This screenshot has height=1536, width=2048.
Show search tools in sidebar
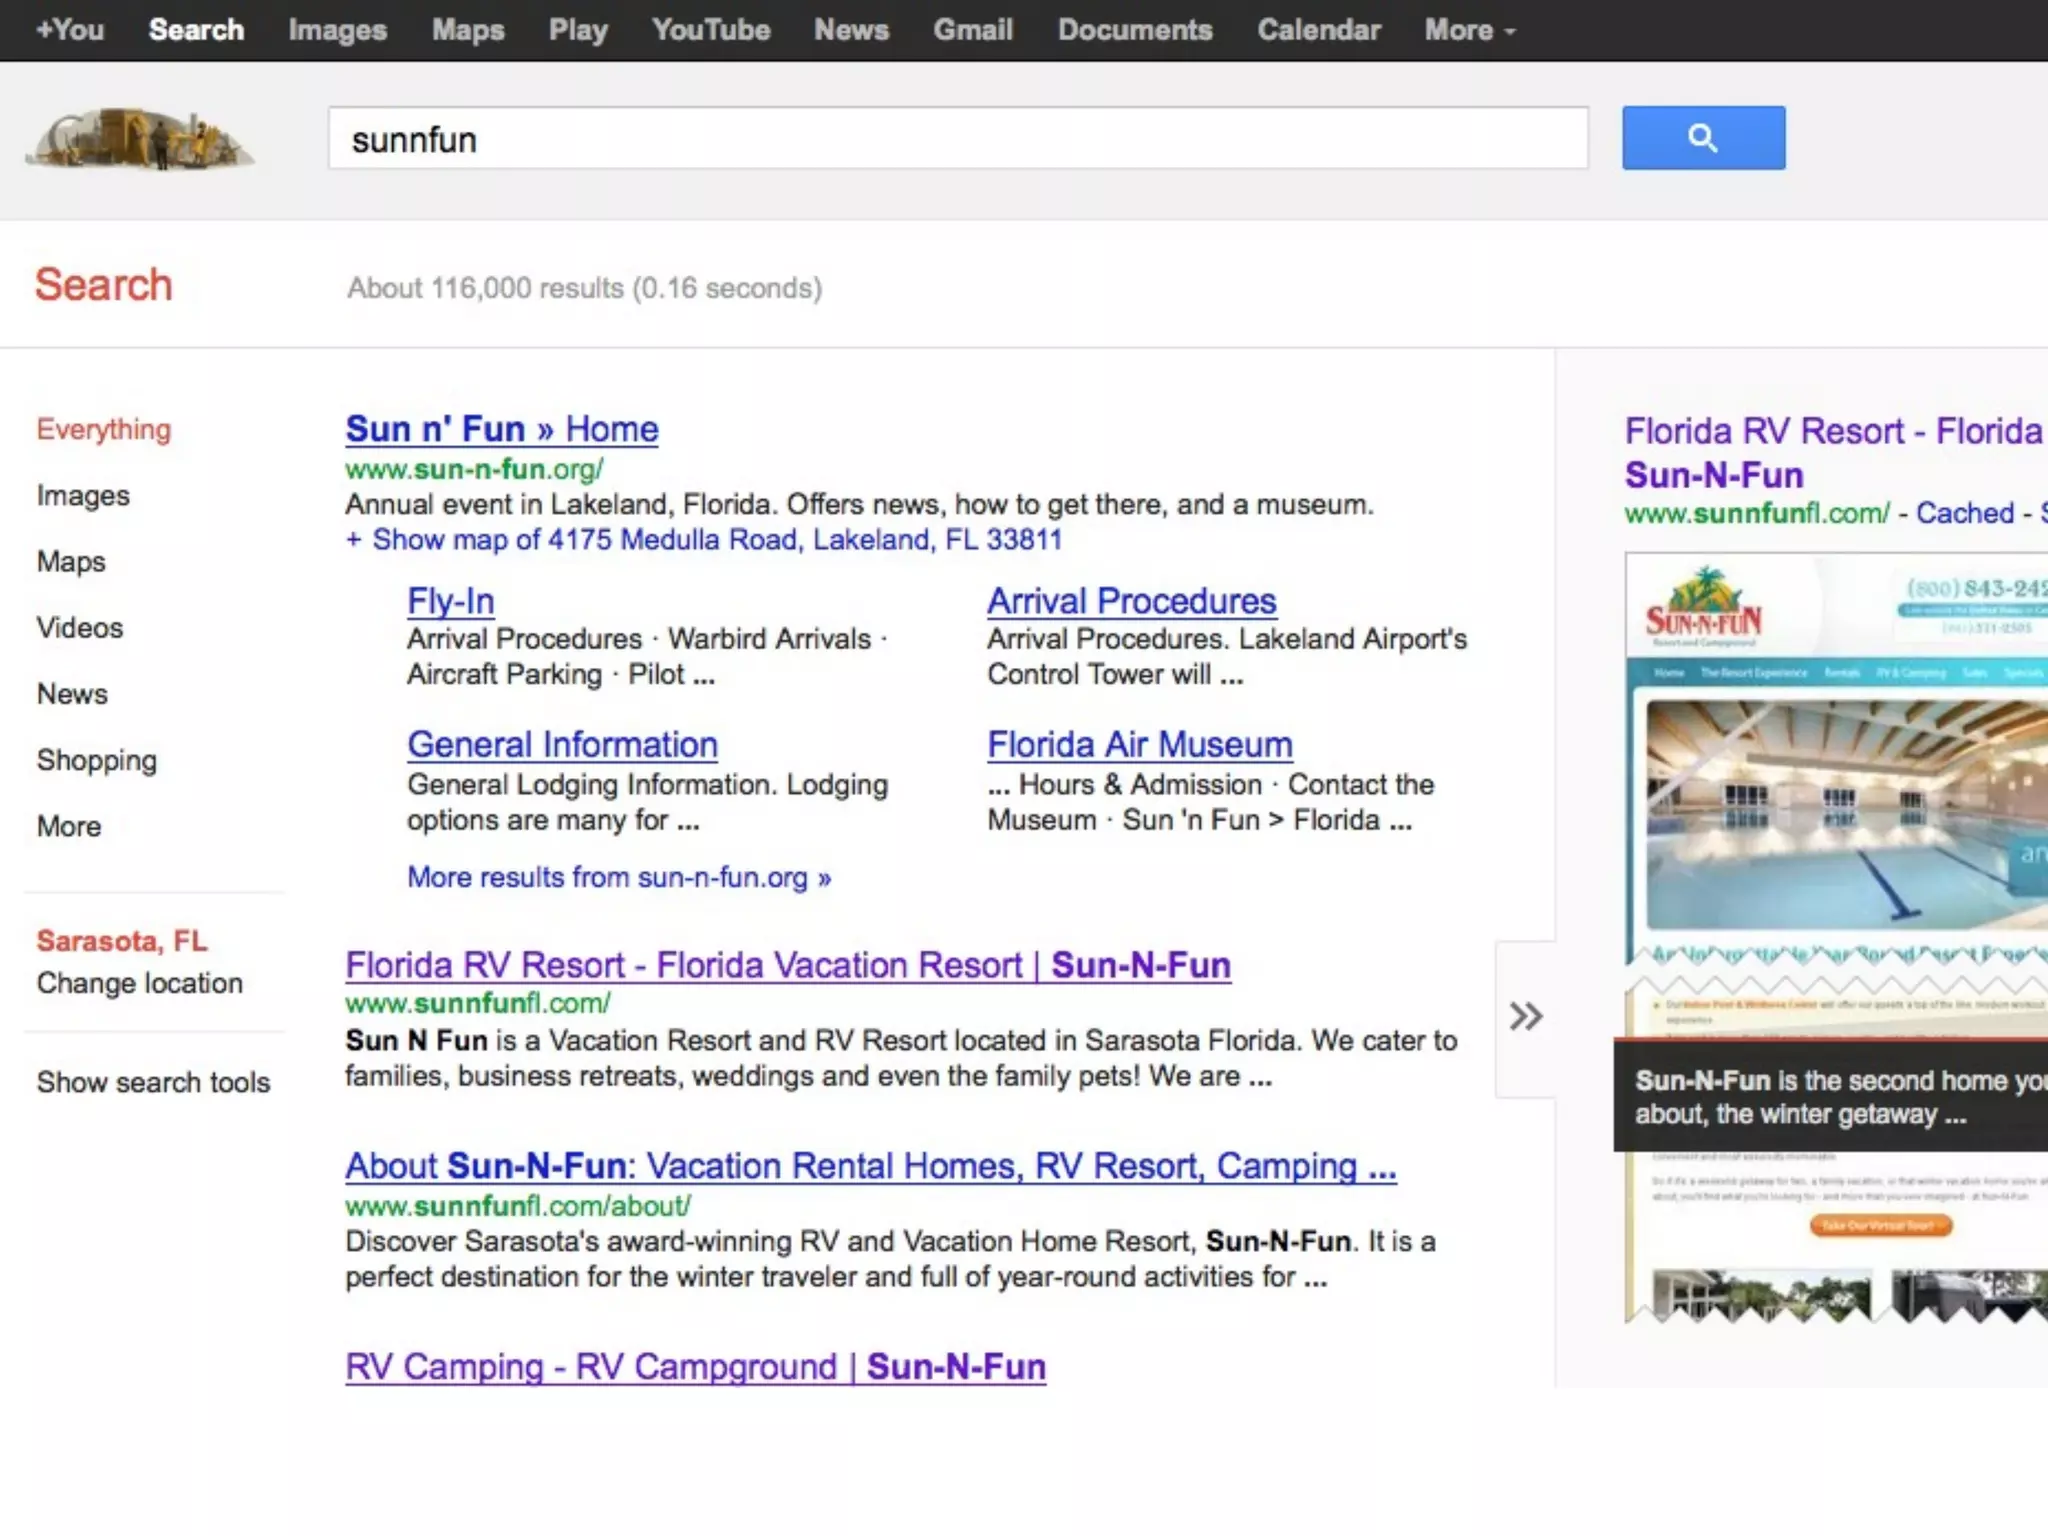point(153,1082)
